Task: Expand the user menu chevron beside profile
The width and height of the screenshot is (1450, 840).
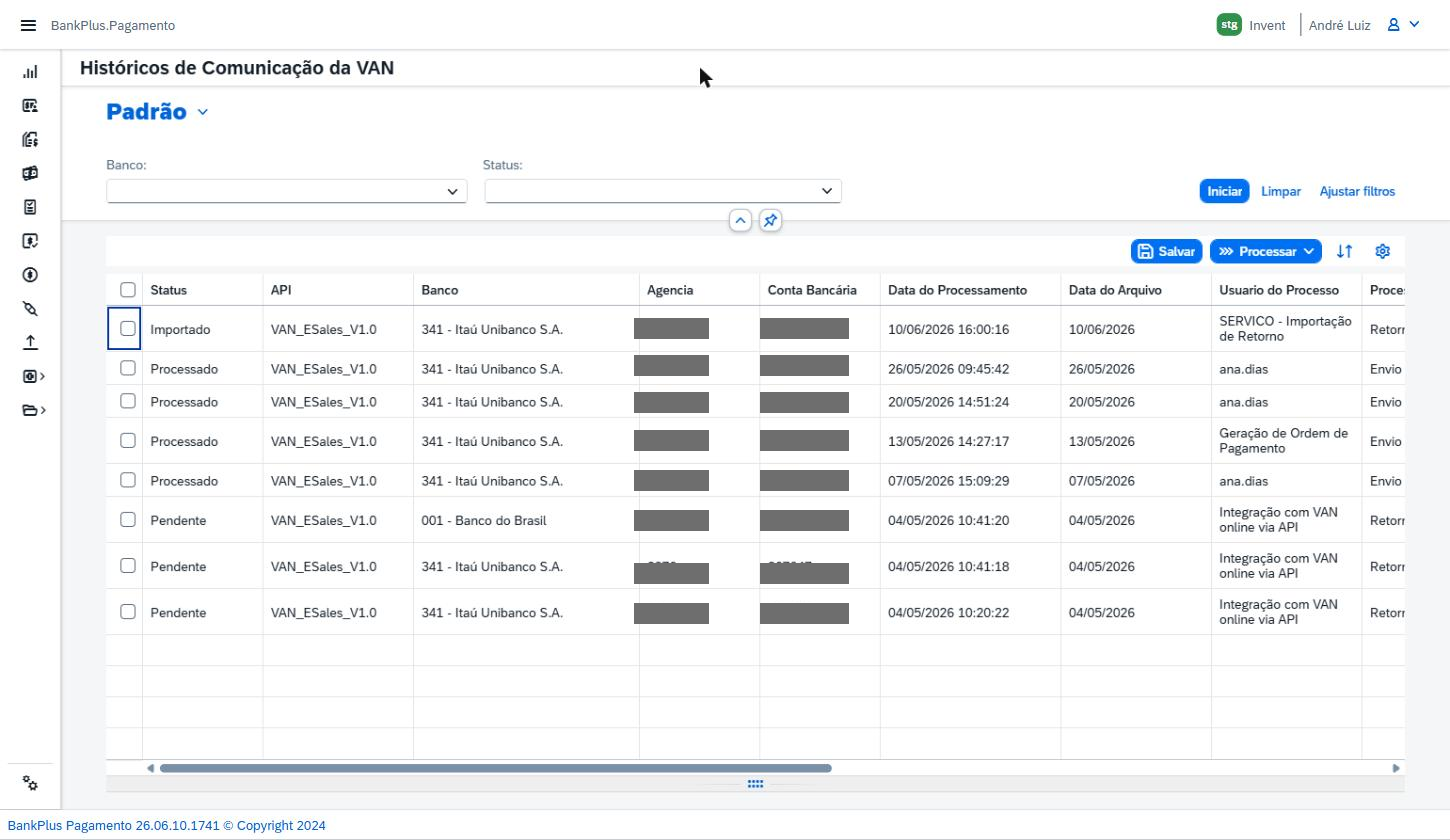Action: point(1414,25)
